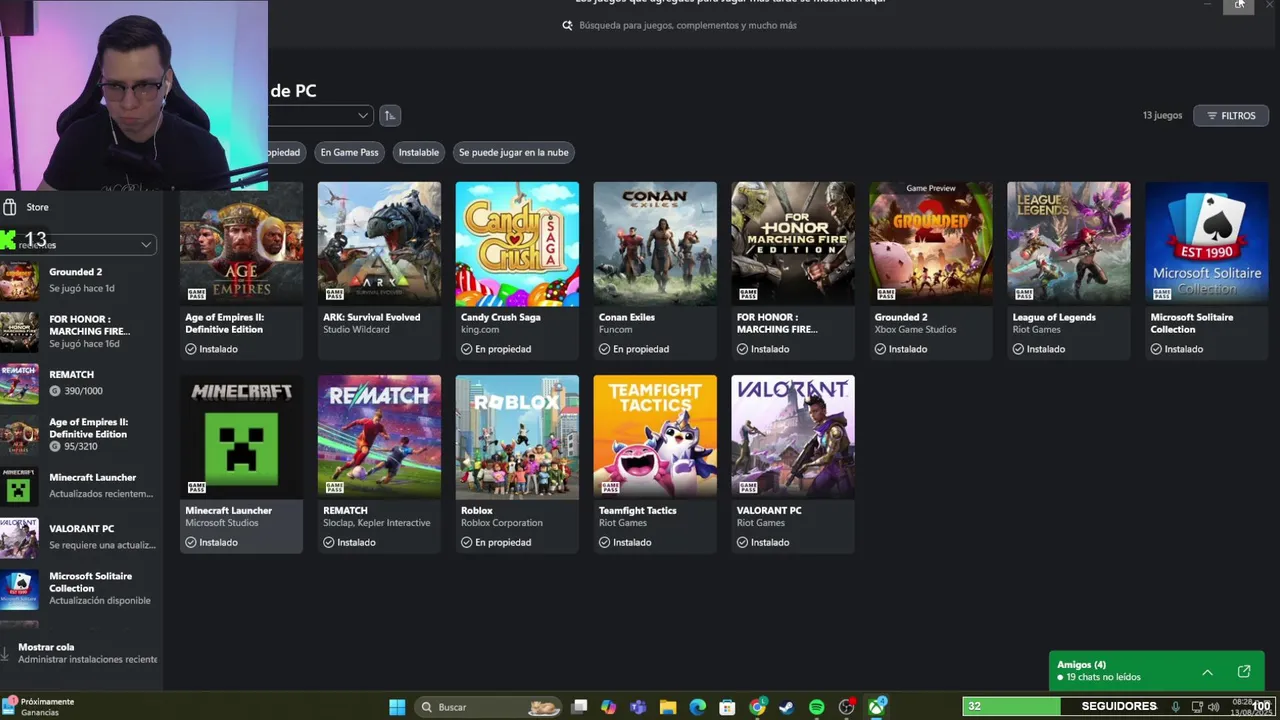This screenshot has height=720, width=1280.
Task: Select the Instalable filter chip
Action: coord(418,152)
